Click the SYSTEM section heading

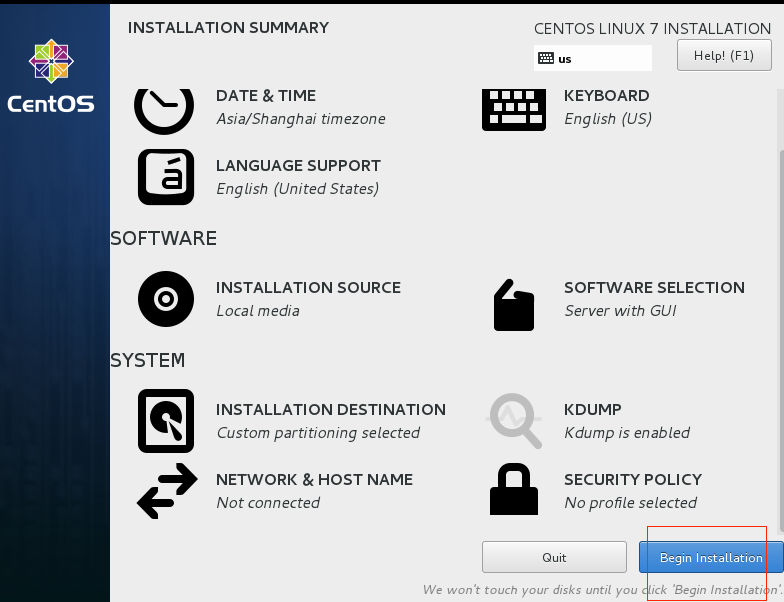148,360
